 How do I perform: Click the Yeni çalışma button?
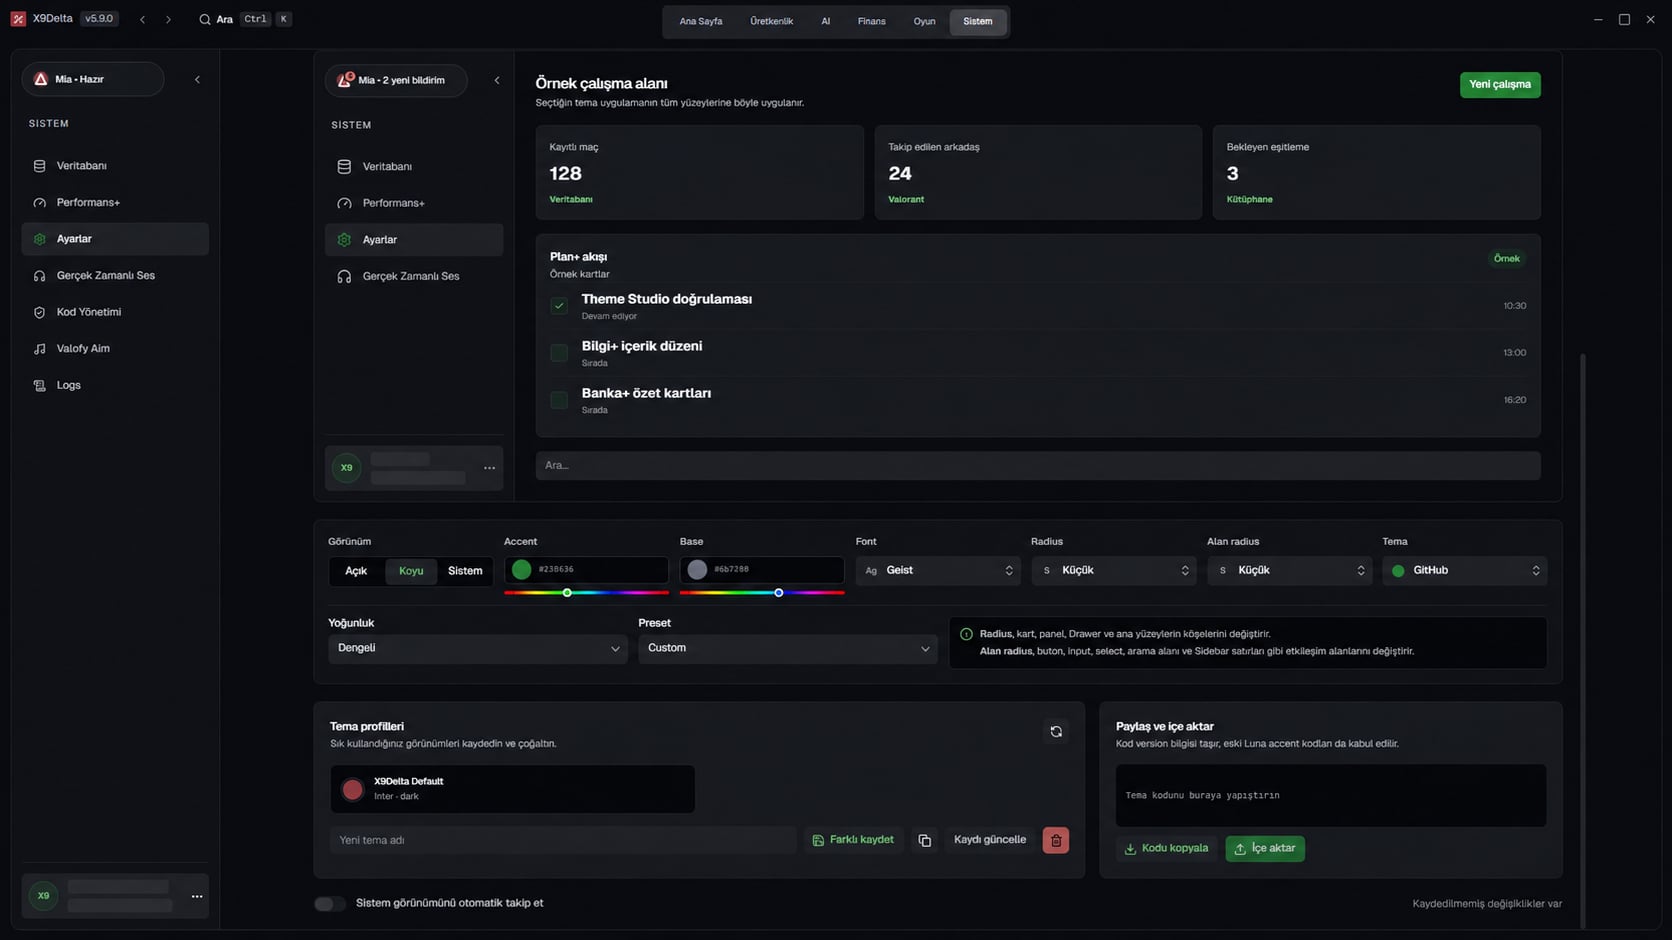pos(1500,85)
